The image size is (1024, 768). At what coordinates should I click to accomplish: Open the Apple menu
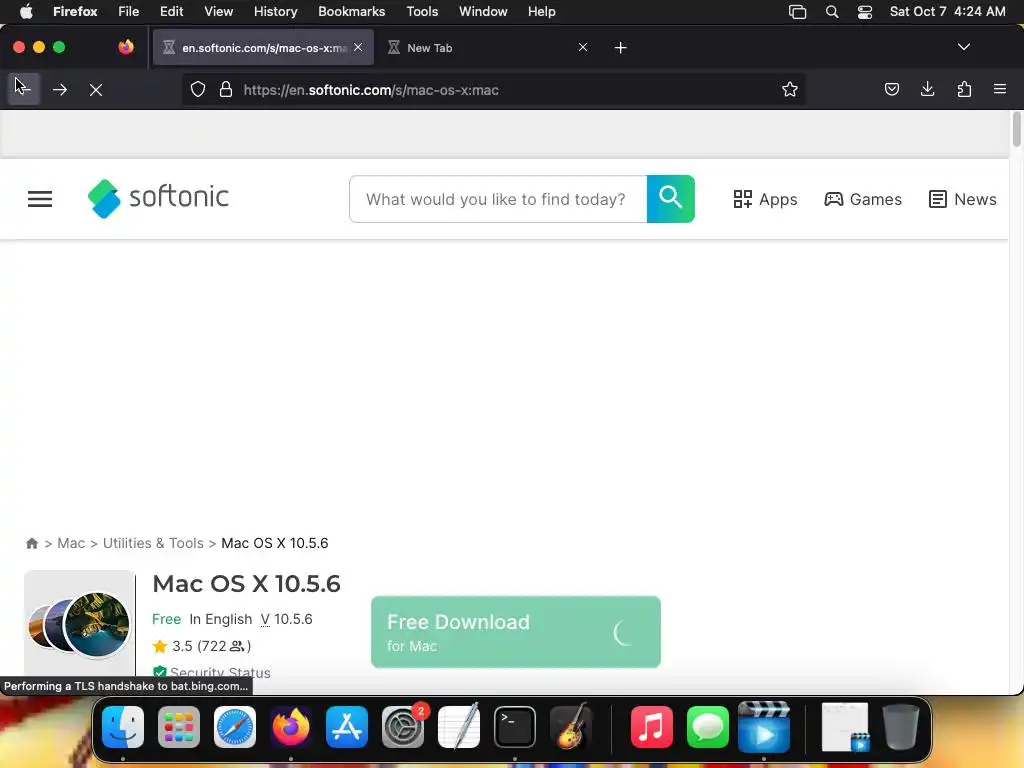pyautogui.click(x=26, y=11)
